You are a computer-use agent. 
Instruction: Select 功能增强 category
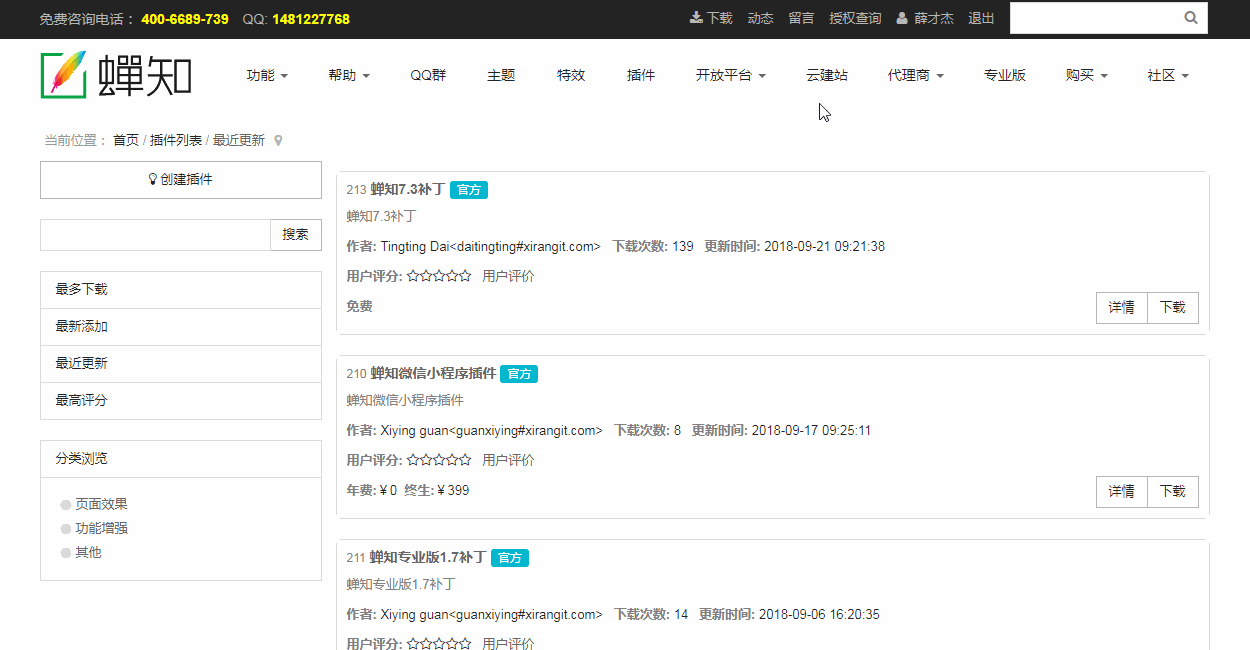click(x=102, y=528)
